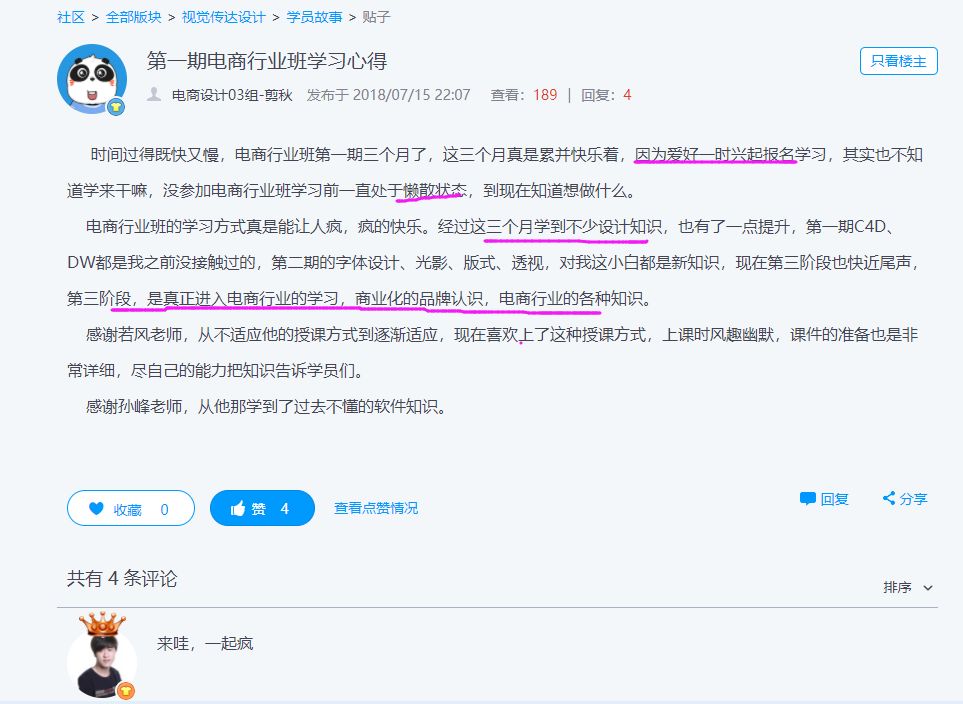963x704 pixels.
Task: Go to 社区 in breadcrumb
Action: coord(70,17)
